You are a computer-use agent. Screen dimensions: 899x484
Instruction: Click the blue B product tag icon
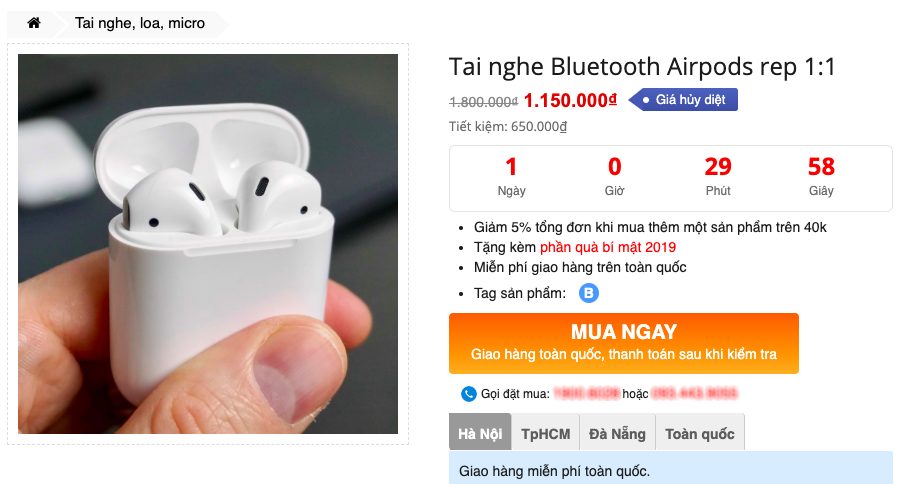(x=588, y=293)
